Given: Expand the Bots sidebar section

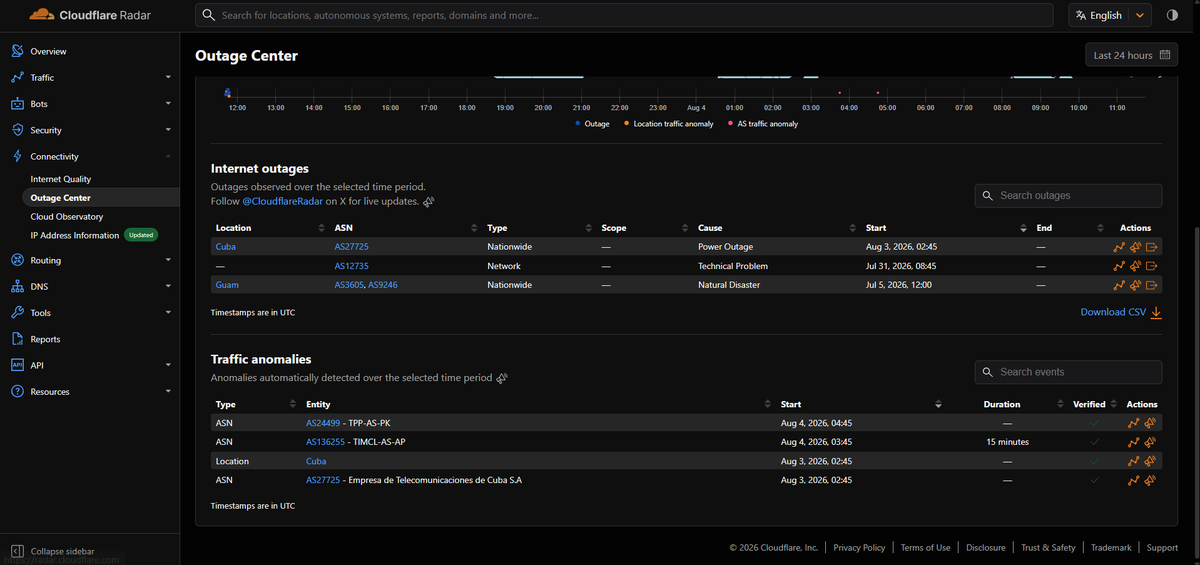Looking at the screenshot, I should pyautogui.click(x=168, y=103).
